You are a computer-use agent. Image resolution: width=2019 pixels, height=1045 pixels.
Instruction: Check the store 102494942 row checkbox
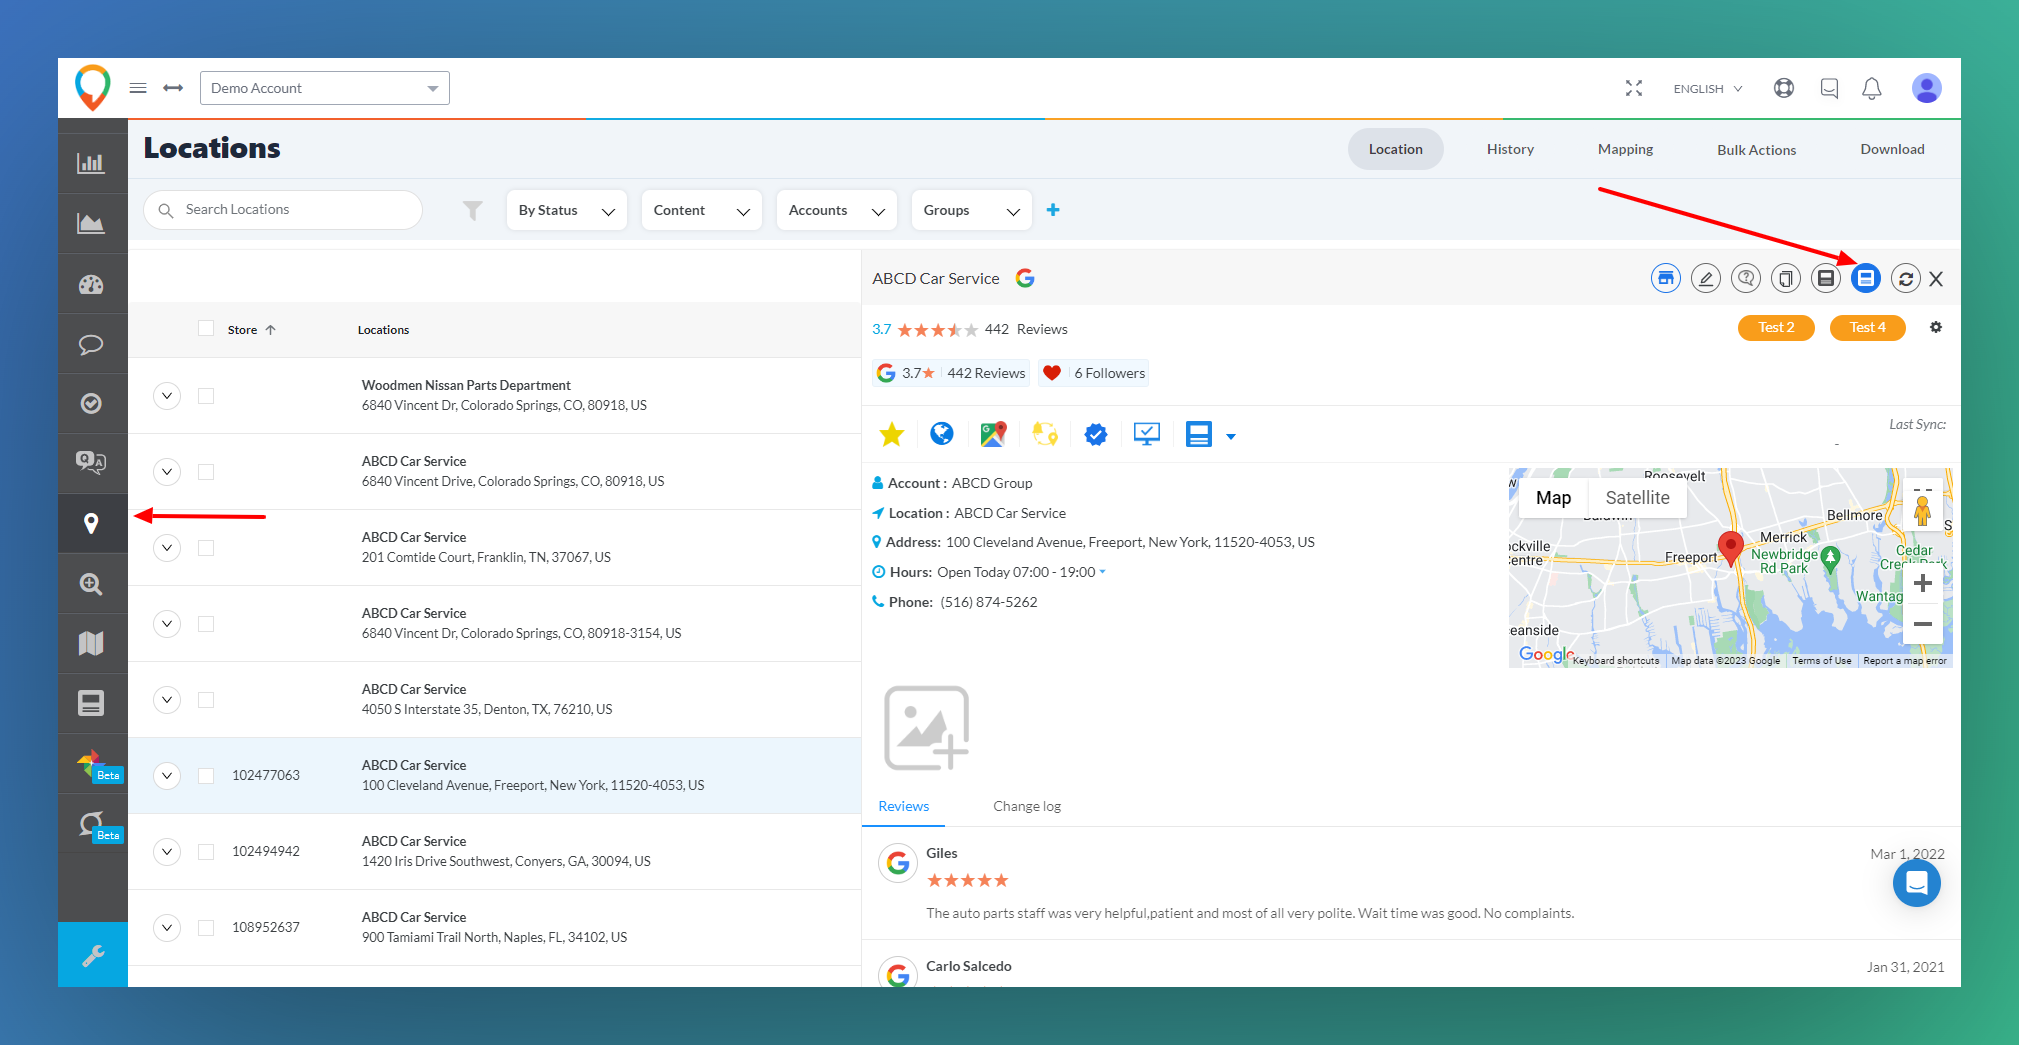point(206,852)
